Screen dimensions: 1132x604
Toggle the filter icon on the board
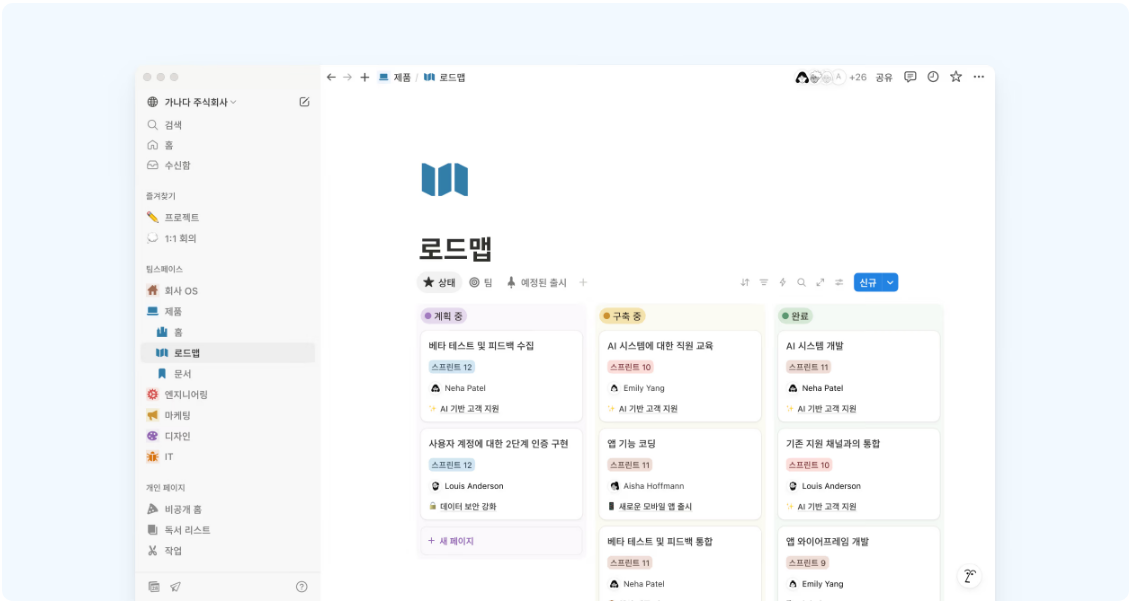pyautogui.click(x=763, y=282)
